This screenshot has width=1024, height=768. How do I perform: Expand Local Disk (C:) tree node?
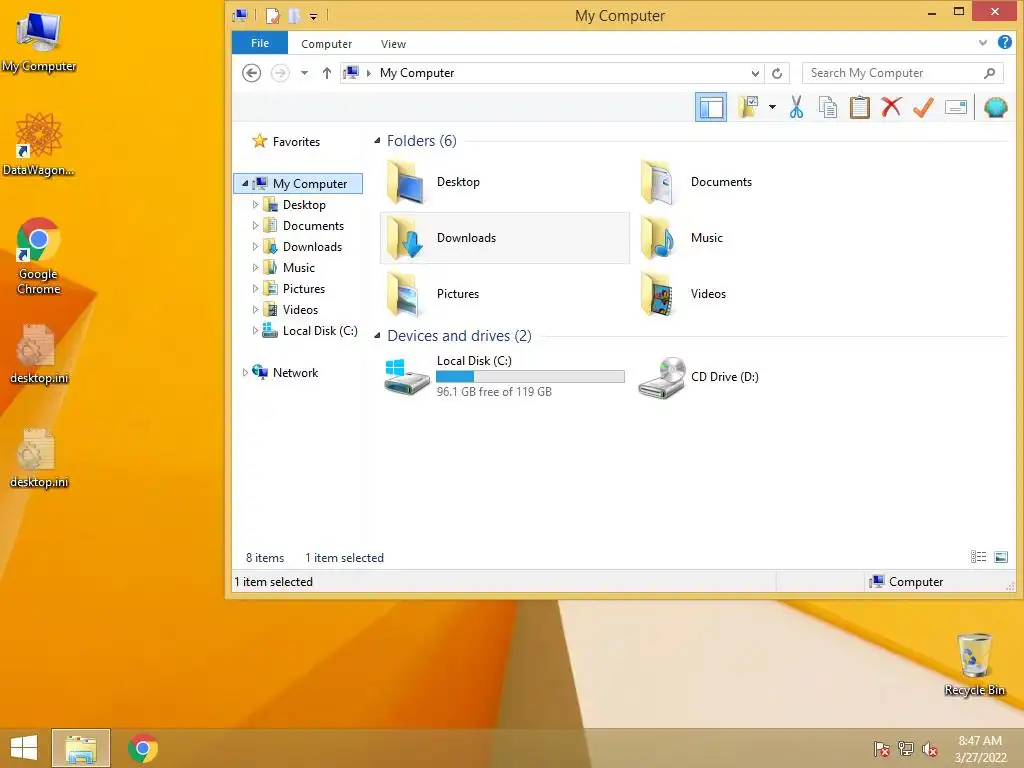(255, 330)
